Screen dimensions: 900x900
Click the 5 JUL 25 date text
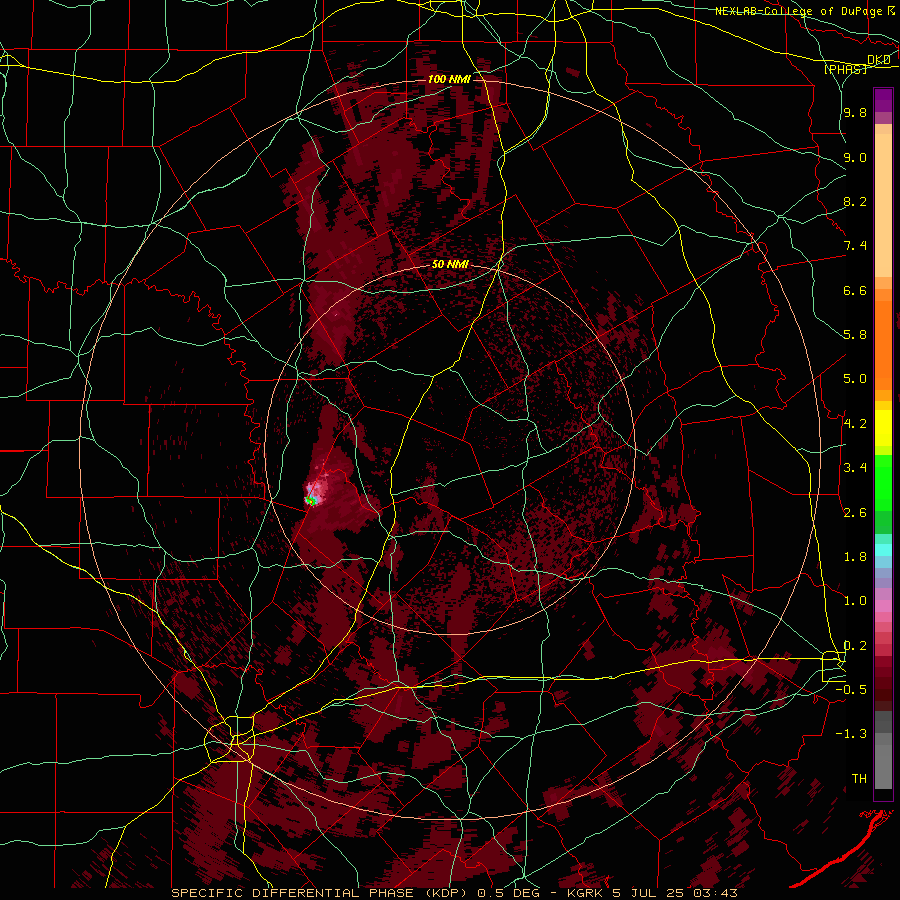650,893
